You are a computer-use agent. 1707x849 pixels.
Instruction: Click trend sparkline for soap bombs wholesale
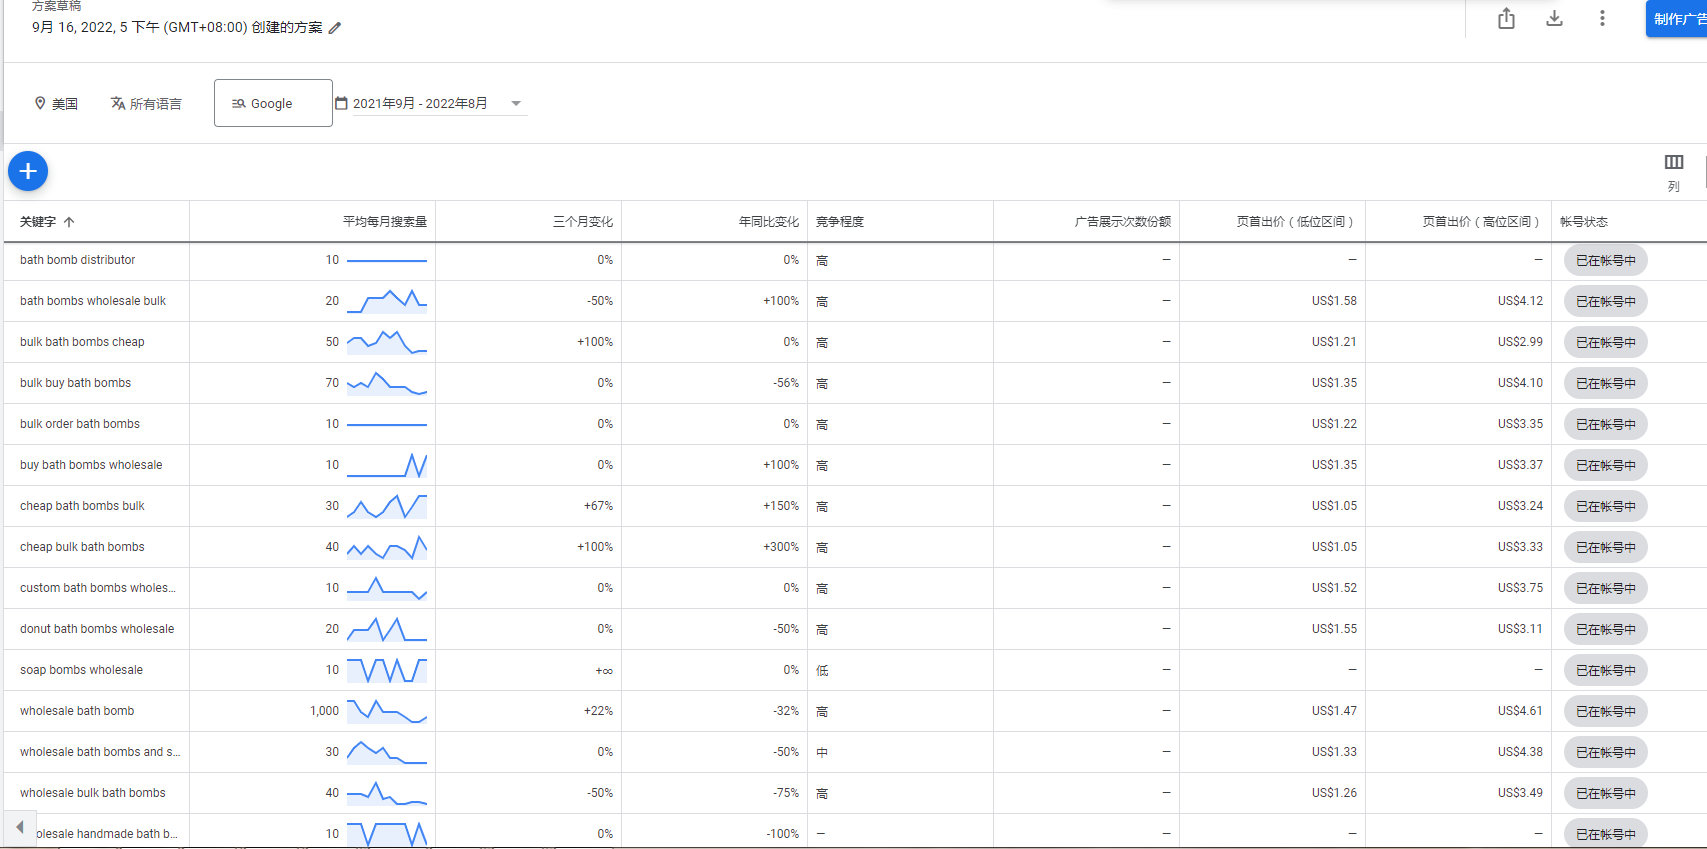pyautogui.click(x=387, y=670)
